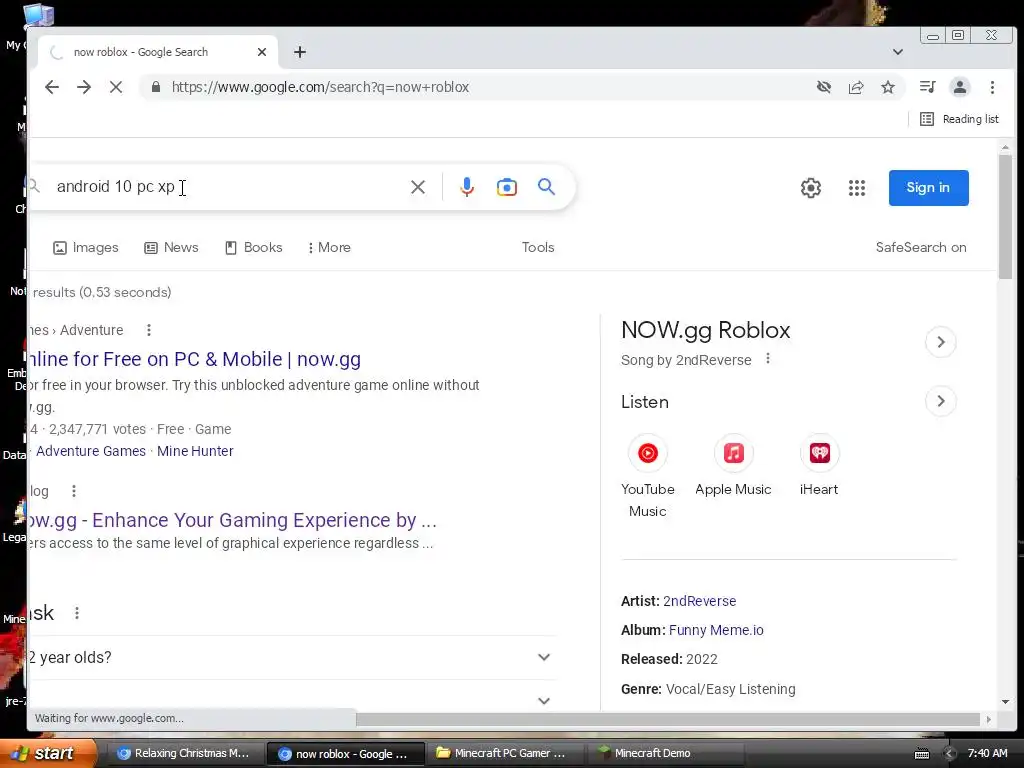Open options dots beside 'ask' heading
The image size is (1024, 768).
77,613
